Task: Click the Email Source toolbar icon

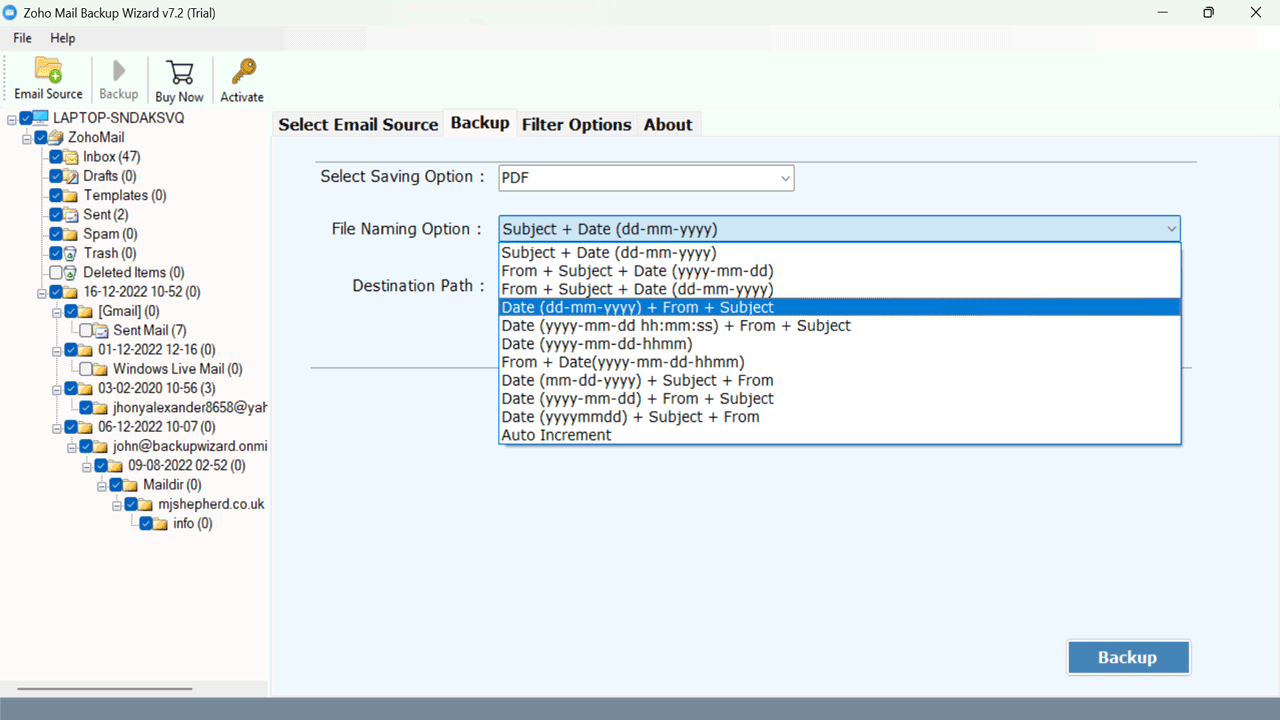Action: click(x=48, y=70)
